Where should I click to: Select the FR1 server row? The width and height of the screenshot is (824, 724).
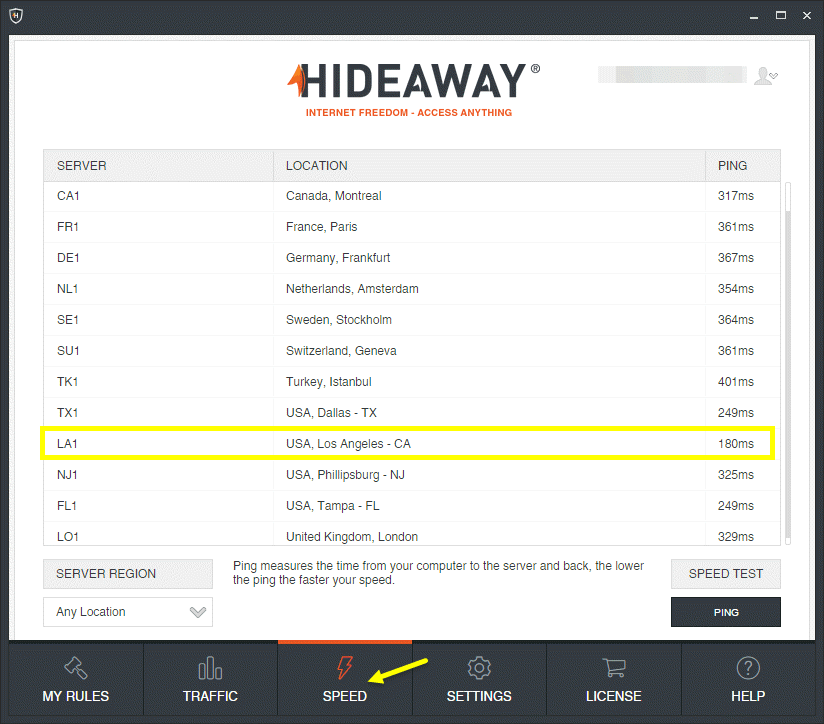411,227
